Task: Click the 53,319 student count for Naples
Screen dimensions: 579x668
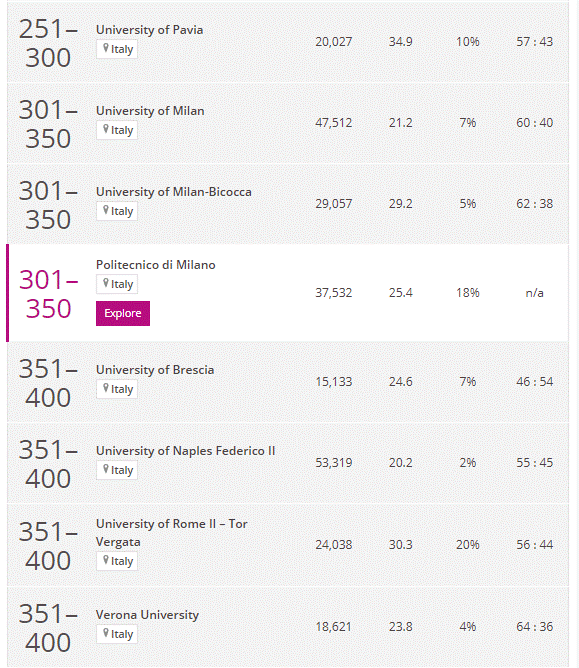Action: tap(334, 463)
